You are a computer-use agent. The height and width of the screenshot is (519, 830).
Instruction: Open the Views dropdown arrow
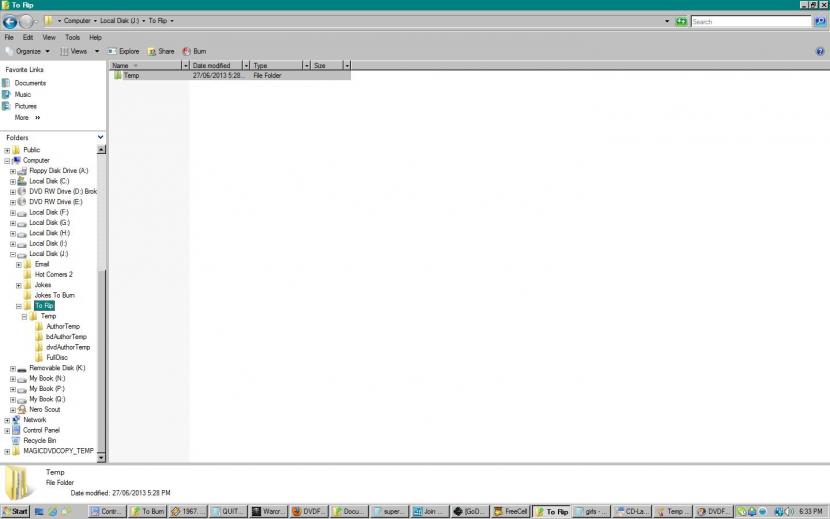pos(97,51)
